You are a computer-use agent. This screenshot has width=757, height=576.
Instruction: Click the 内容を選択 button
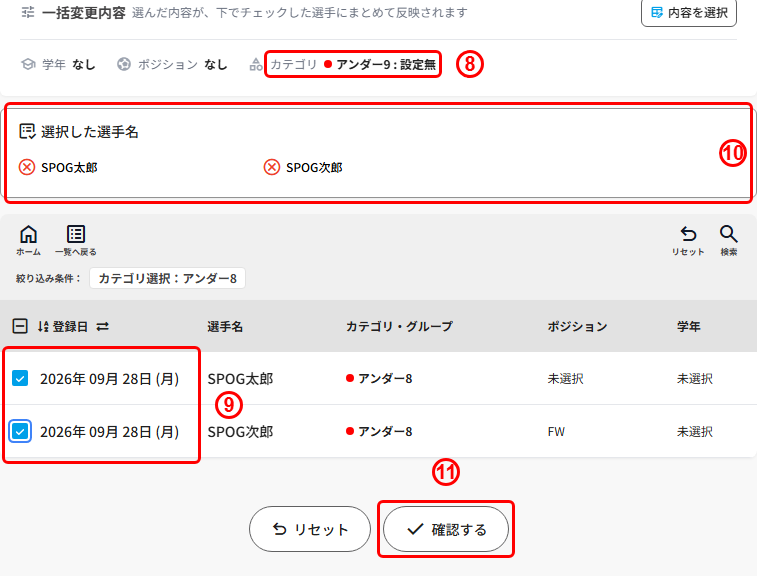(x=688, y=13)
